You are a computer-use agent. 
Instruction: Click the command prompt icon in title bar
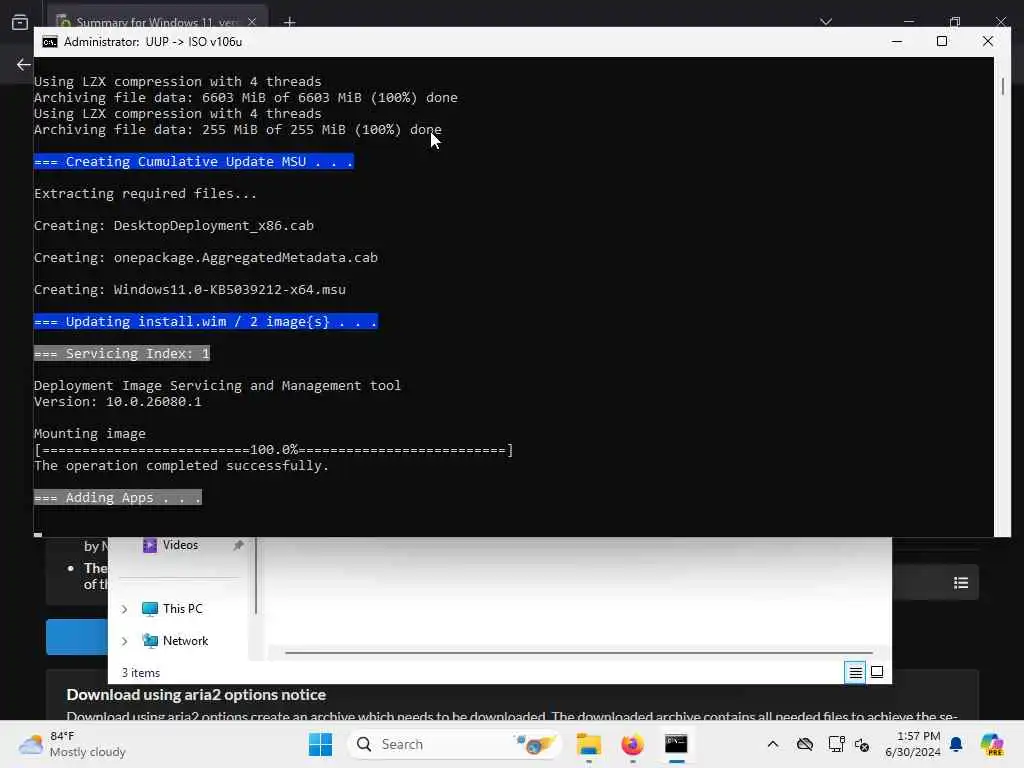click(50, 42)
